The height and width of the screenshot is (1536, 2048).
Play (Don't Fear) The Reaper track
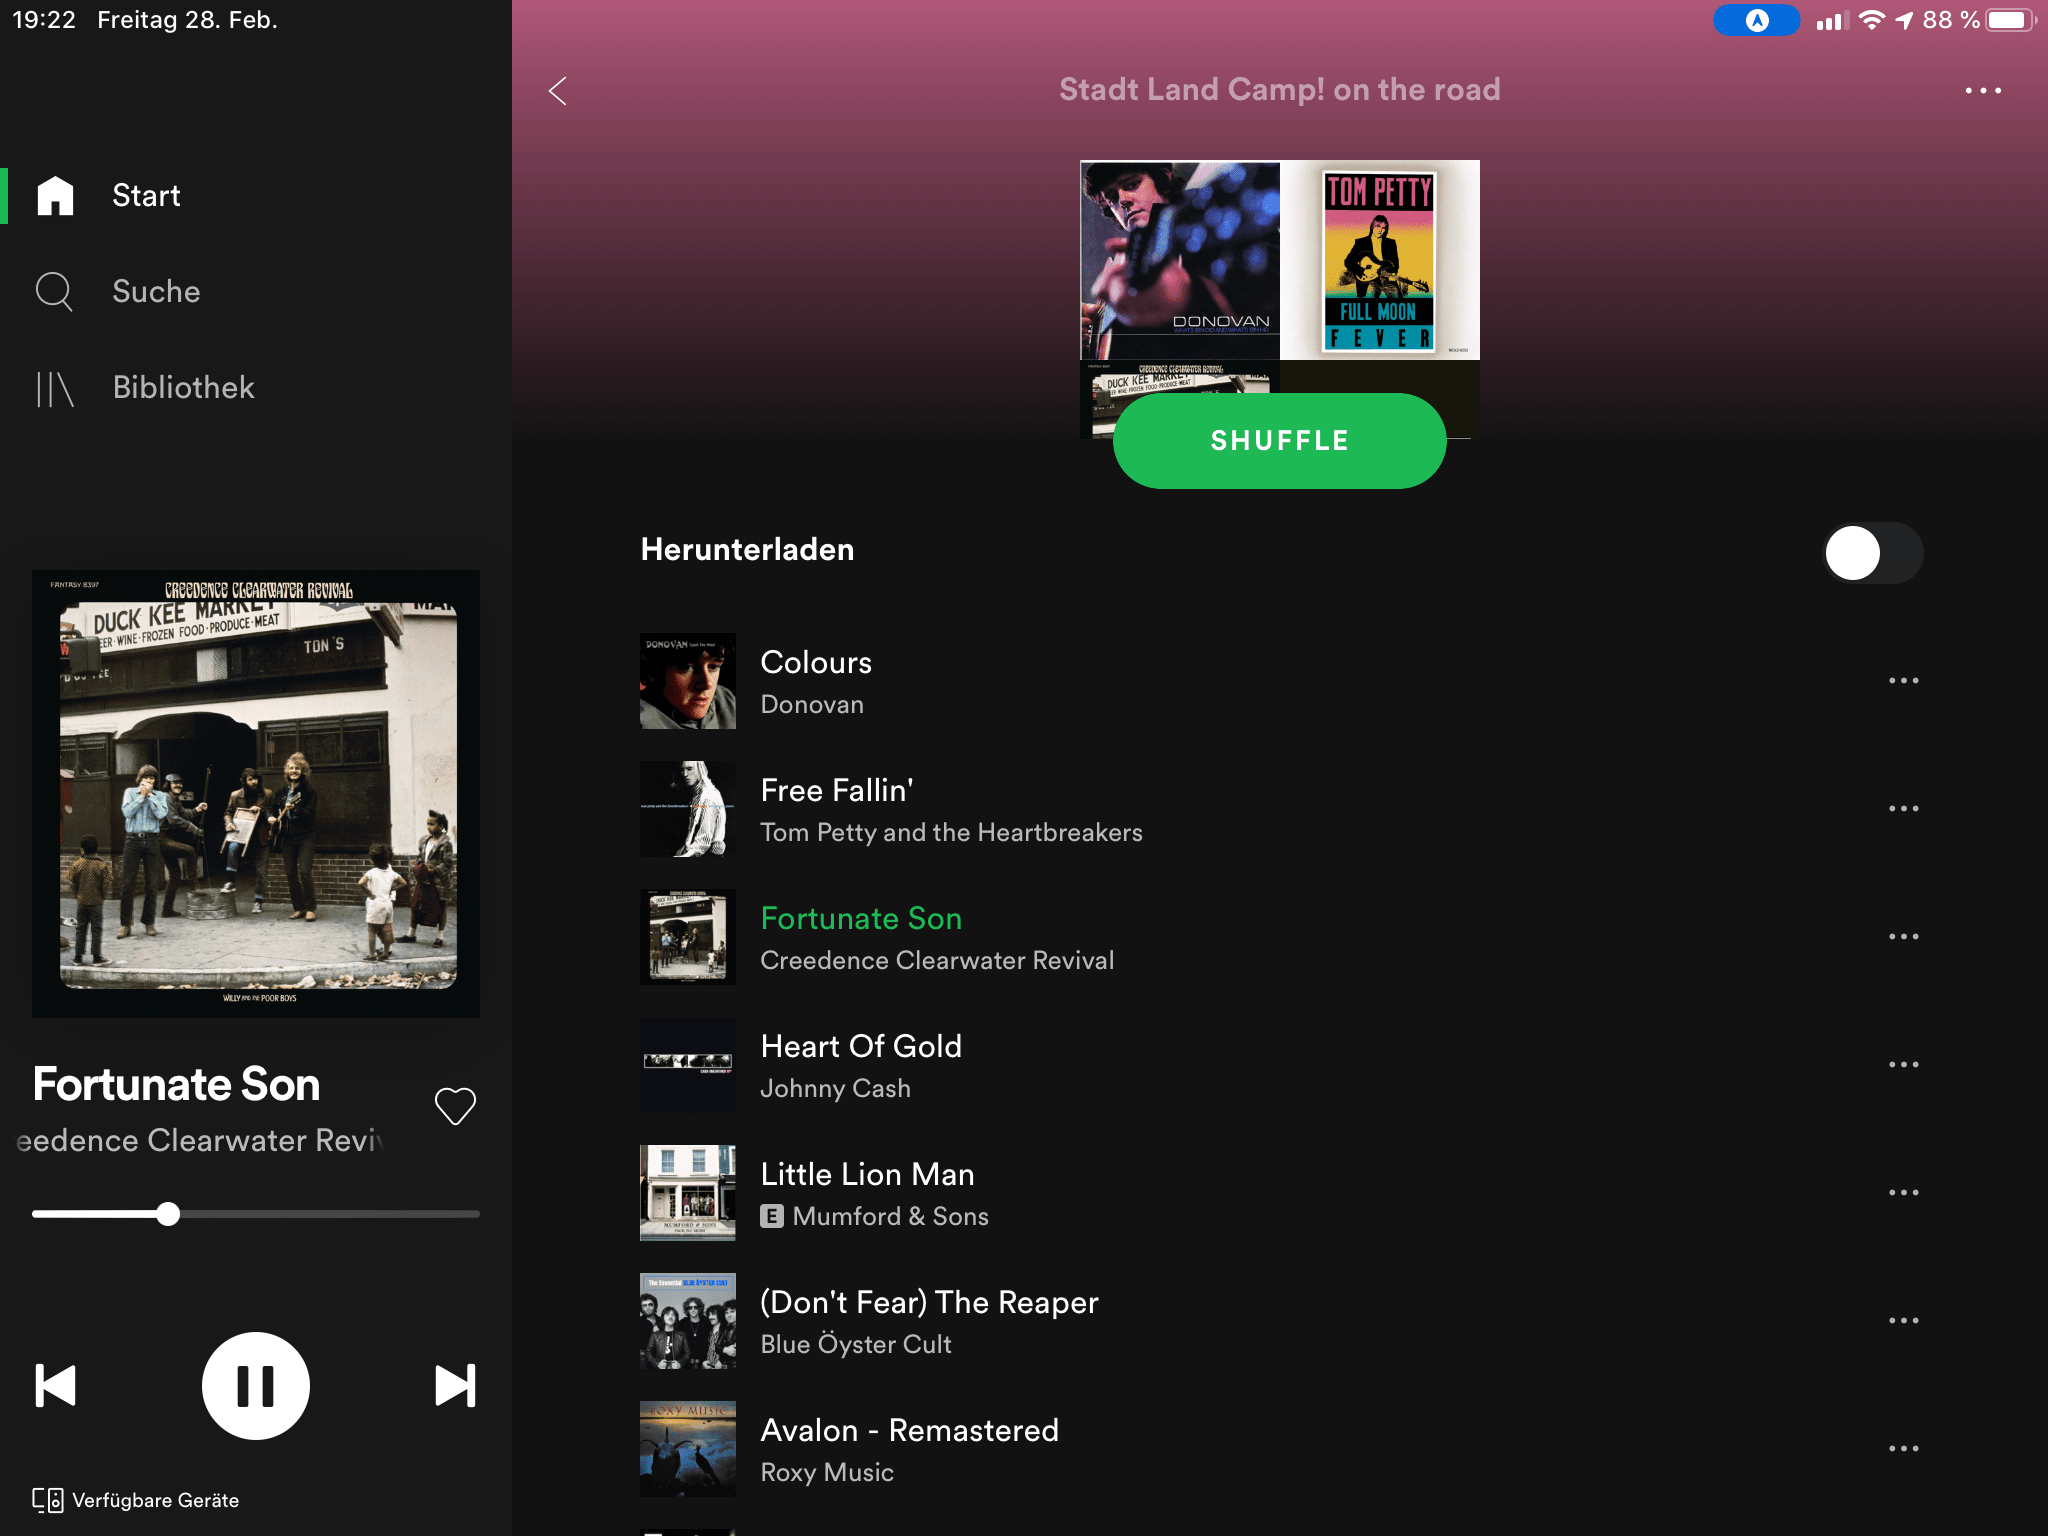[1280, 1321]
